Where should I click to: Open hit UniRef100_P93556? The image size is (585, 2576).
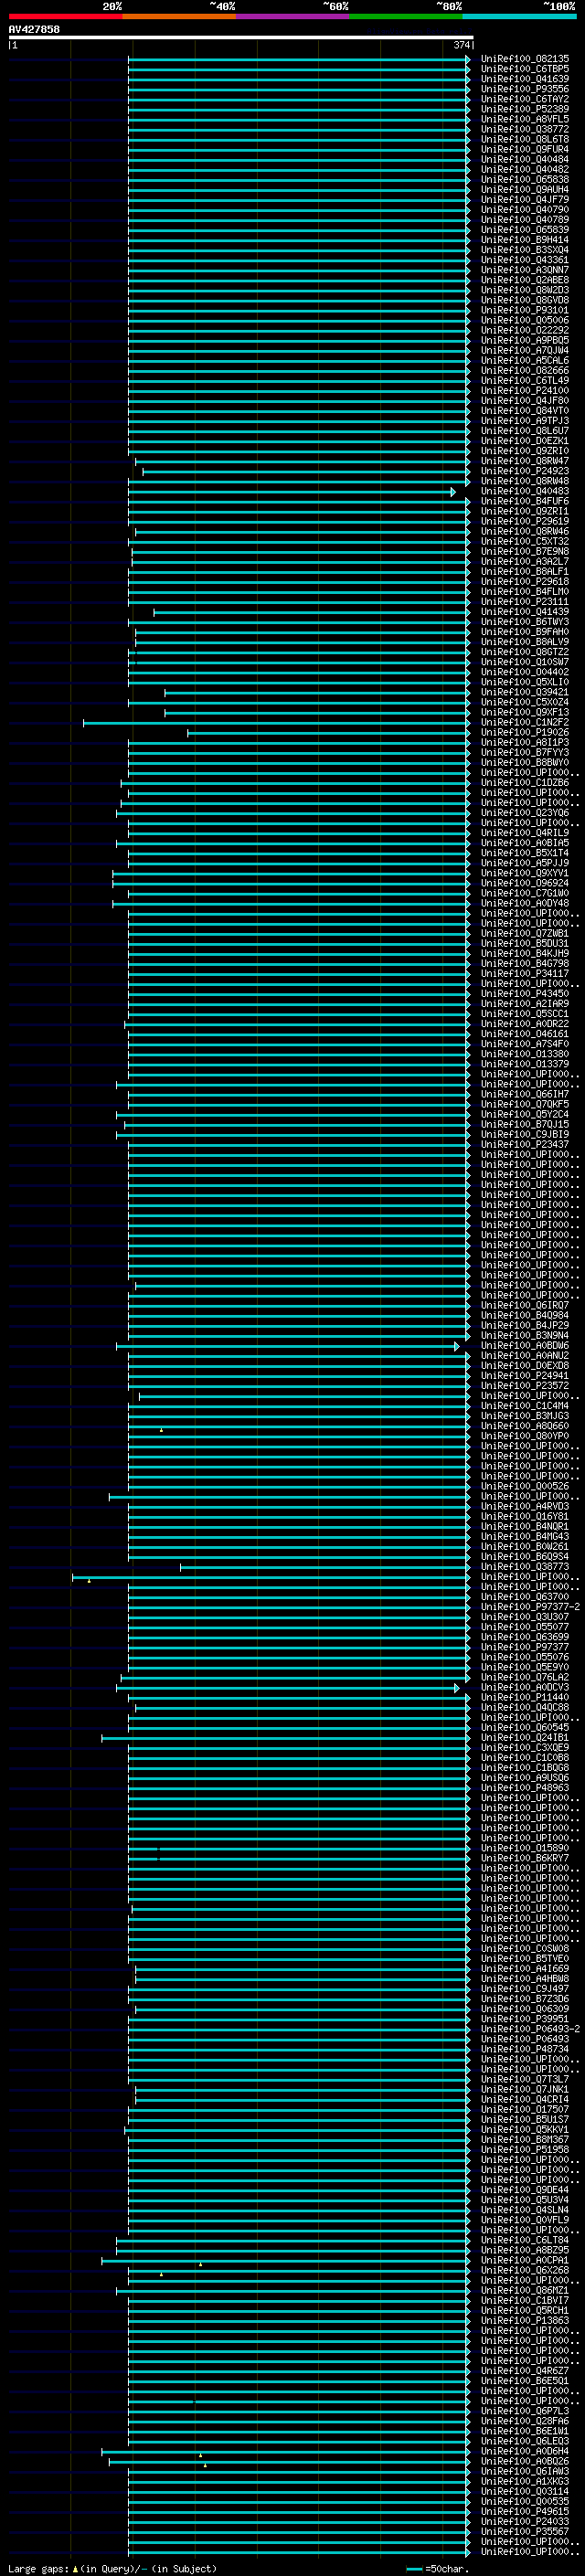525,89
